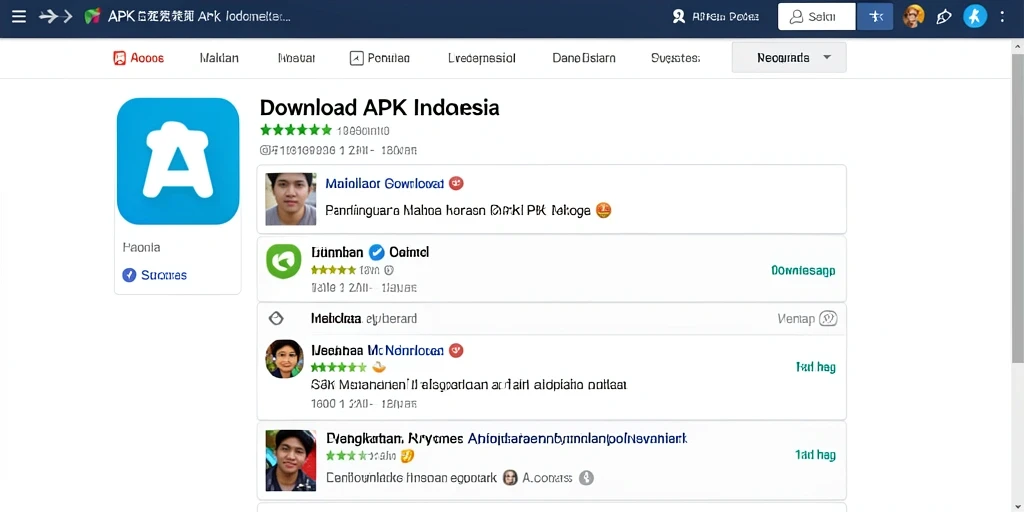The width and height of the screenshot is (1024, 512).
Task: Click the young man photo beside Dvangkaham
Action: pos(291,460)
